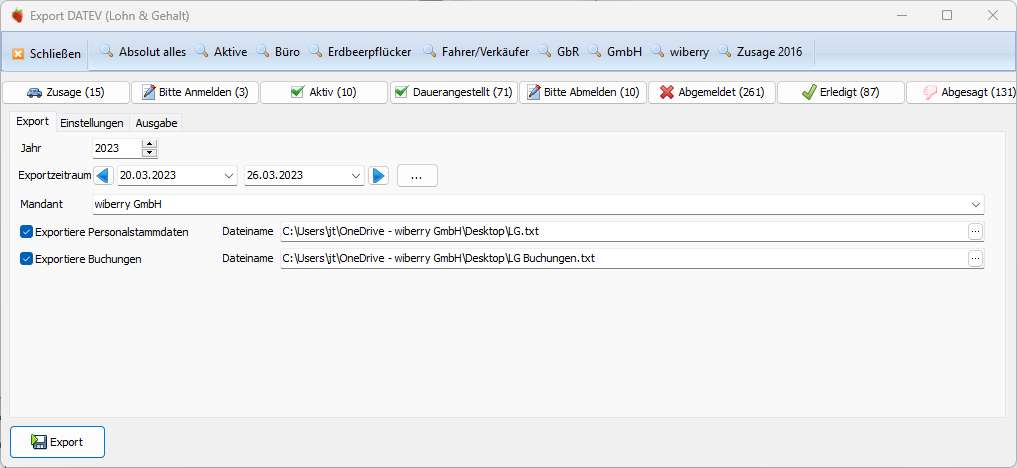Viewport: 1017px width, 468px height.
Task: Increase the Jahr value with up arrow
Action: [150, 144]
